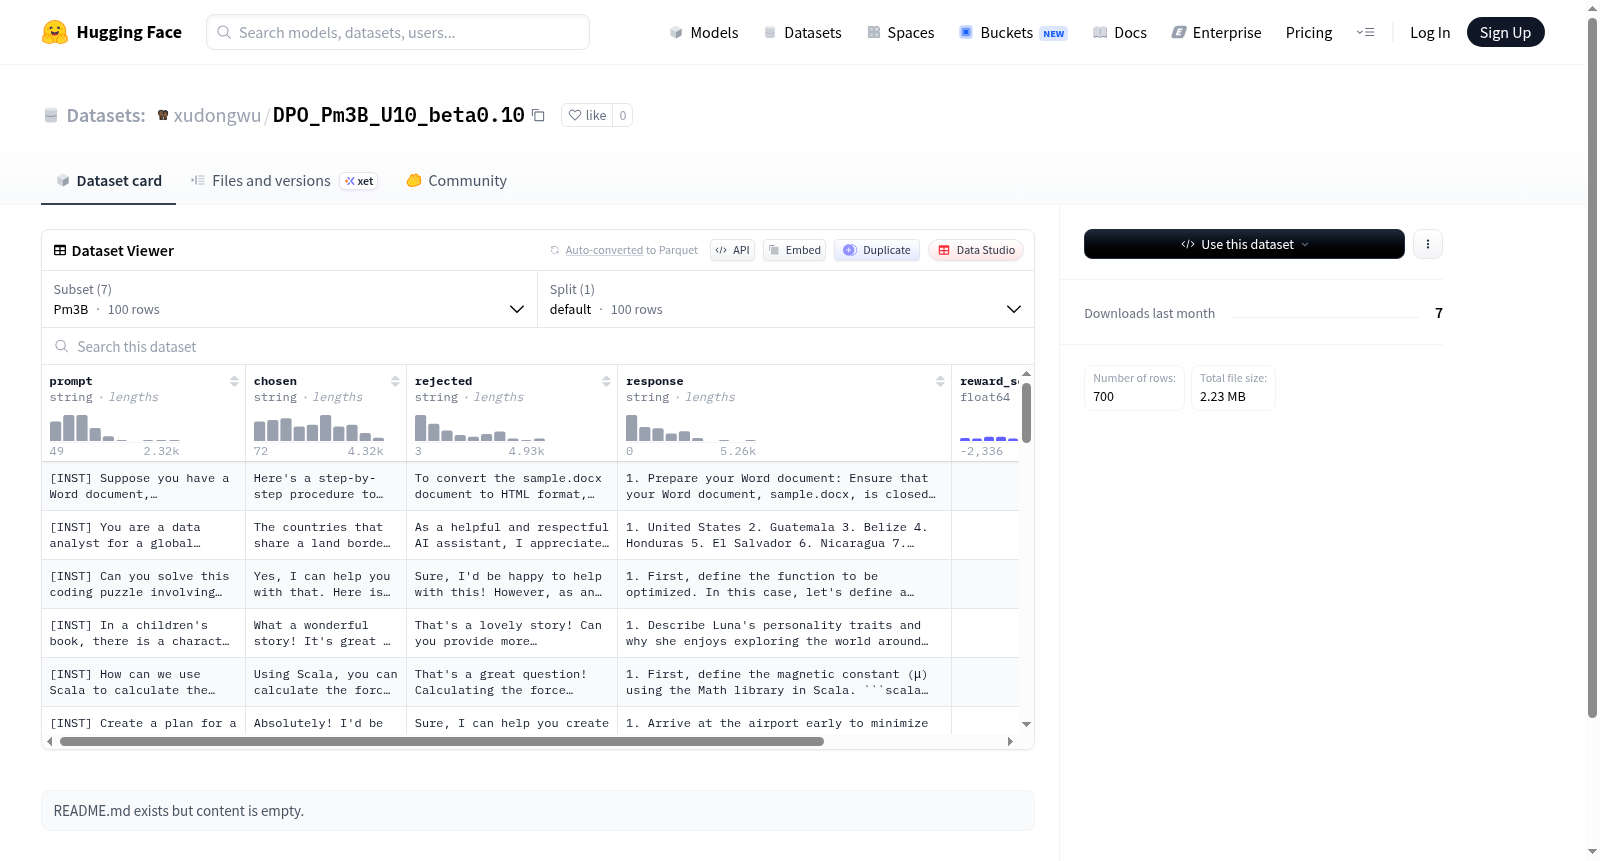
Task: Open the API button
Action: (732, 250)
